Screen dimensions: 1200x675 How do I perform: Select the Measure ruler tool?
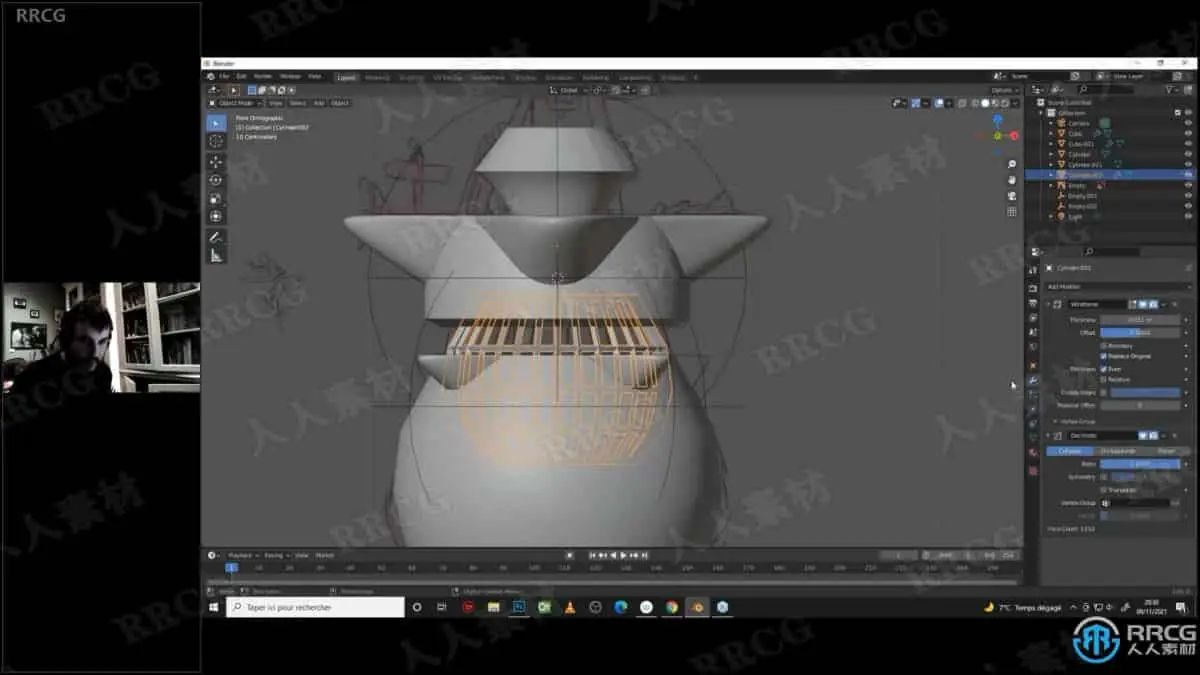[216, 255]
